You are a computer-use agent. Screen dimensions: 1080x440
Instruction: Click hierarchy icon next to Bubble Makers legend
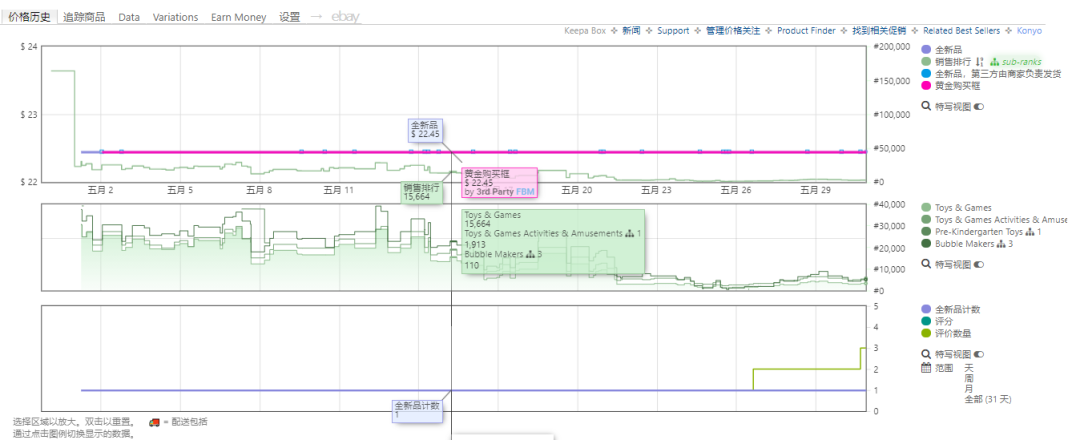pos(1001,244)
